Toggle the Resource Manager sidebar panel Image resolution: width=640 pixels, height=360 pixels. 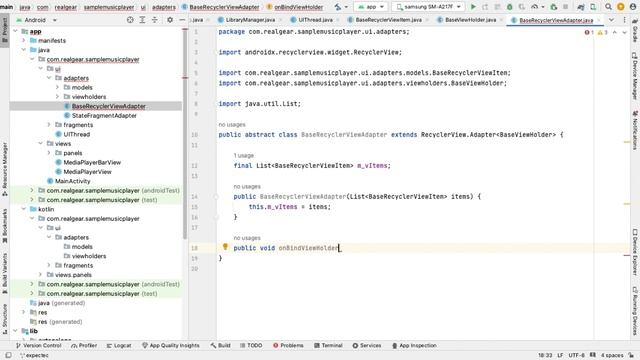4,169
